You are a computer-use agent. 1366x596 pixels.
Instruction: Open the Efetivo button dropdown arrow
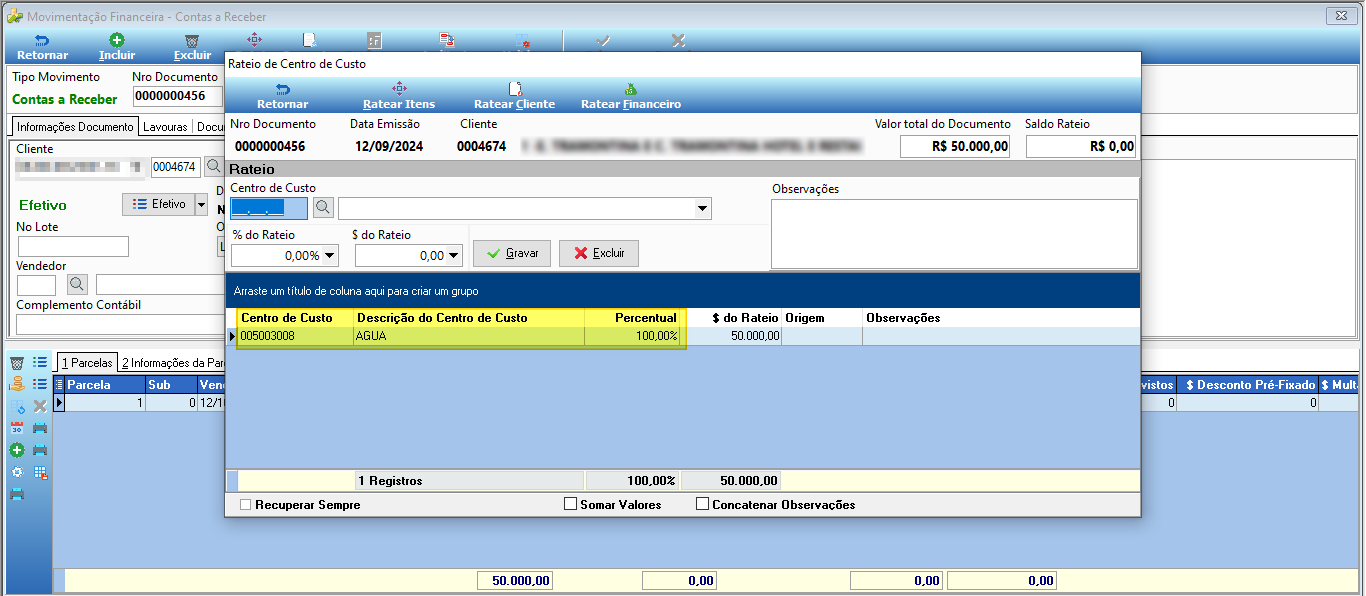(201, 204)
